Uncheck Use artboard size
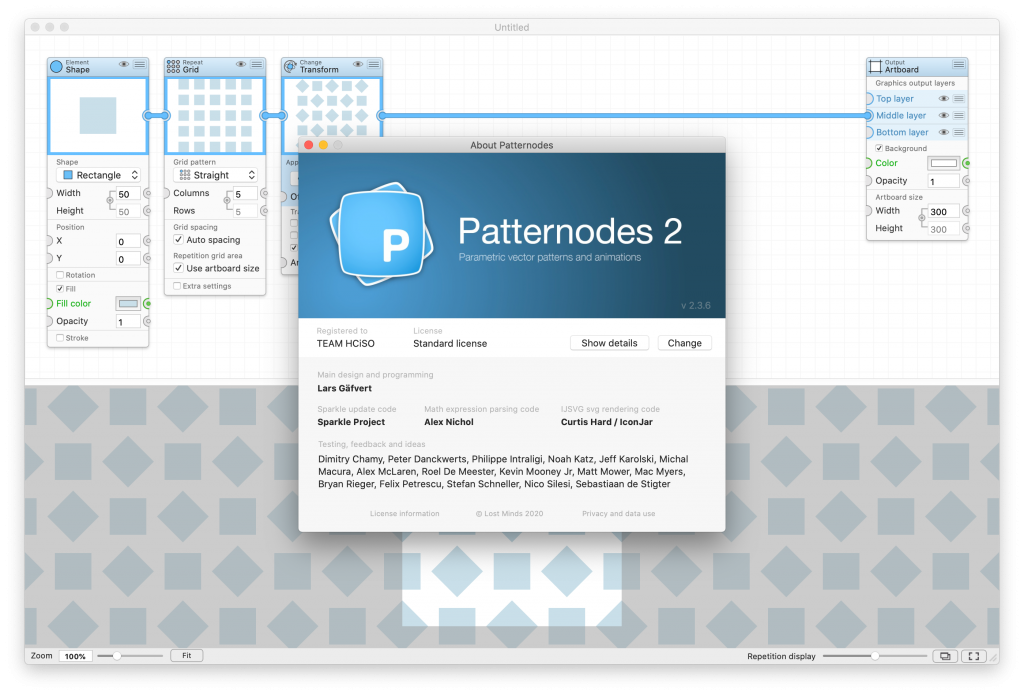This screenshot has width=1024, height=695. click(178, 268)
